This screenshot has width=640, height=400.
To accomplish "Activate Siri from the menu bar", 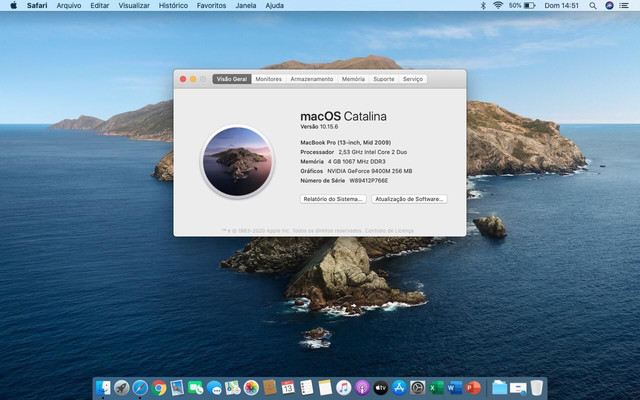I will 609,6.
